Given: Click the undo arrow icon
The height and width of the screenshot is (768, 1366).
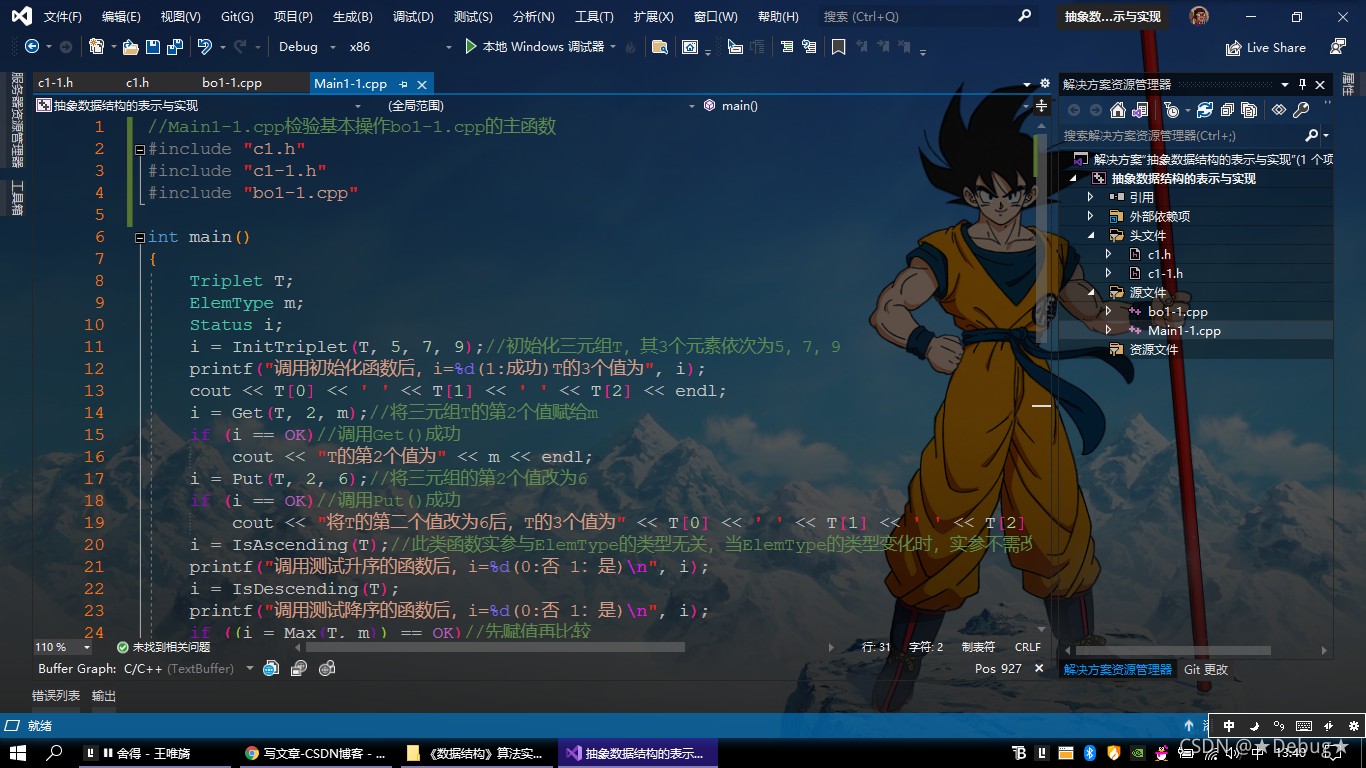Looking at the screenshot, I should pyautogui.click(x=204, y=46).
